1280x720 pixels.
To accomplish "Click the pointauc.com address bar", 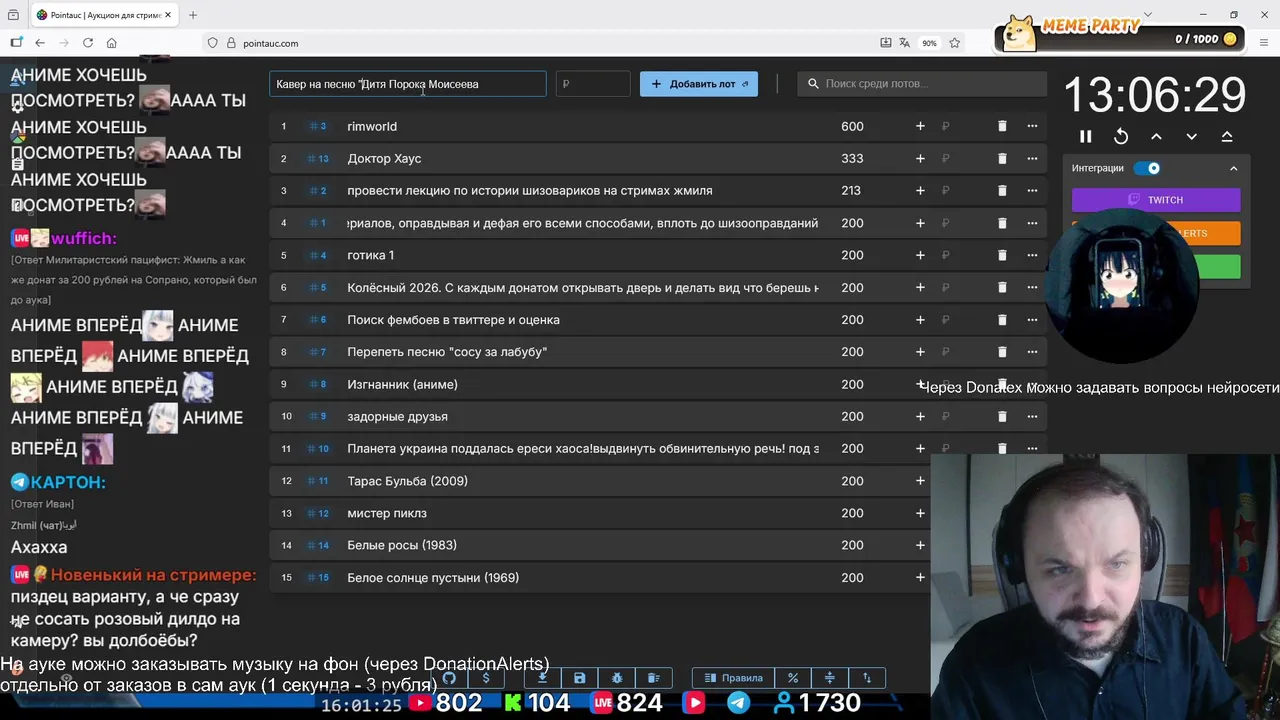I will tap(540, 43).
